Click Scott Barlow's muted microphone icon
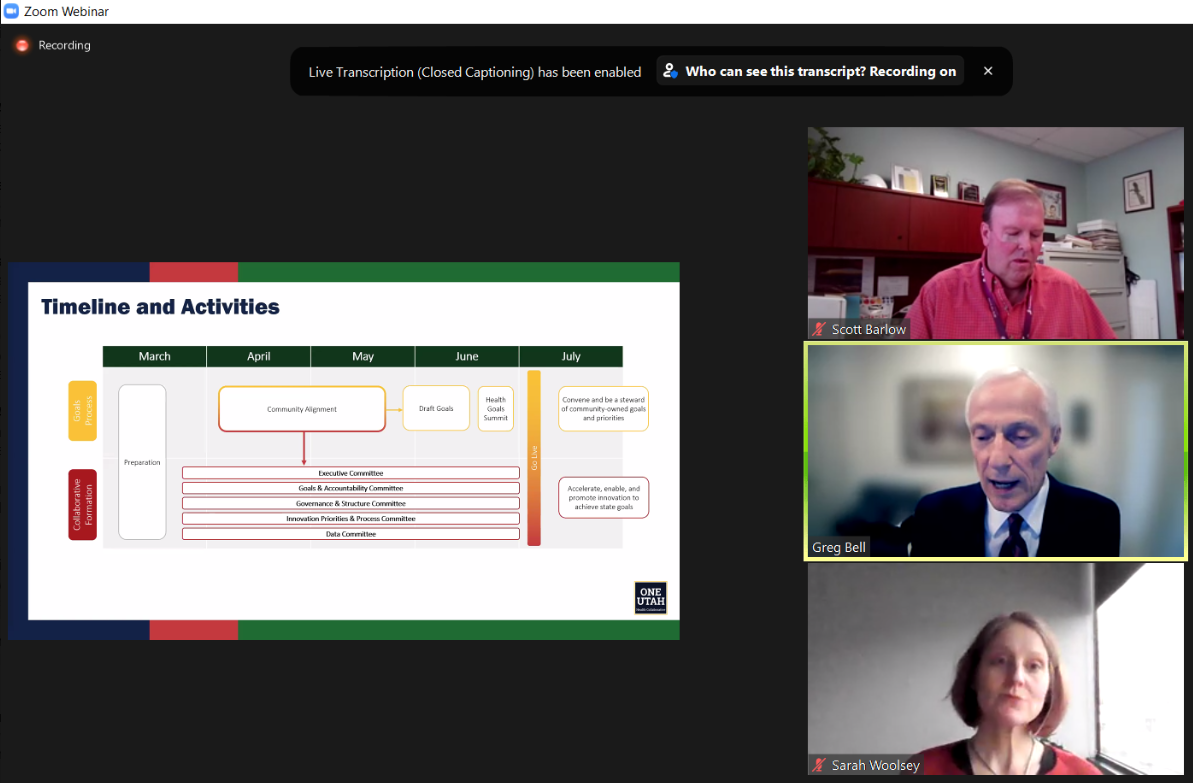The height and width of the screenshot is (783, 1193). 821,329
